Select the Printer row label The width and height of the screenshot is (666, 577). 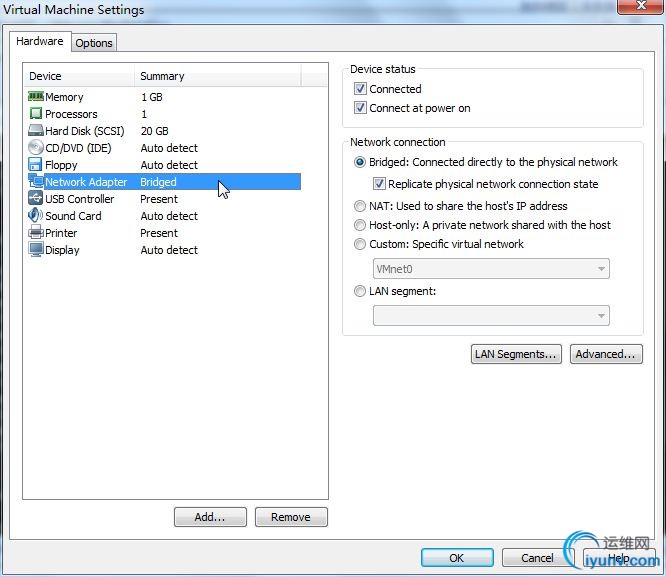[61, 233]
